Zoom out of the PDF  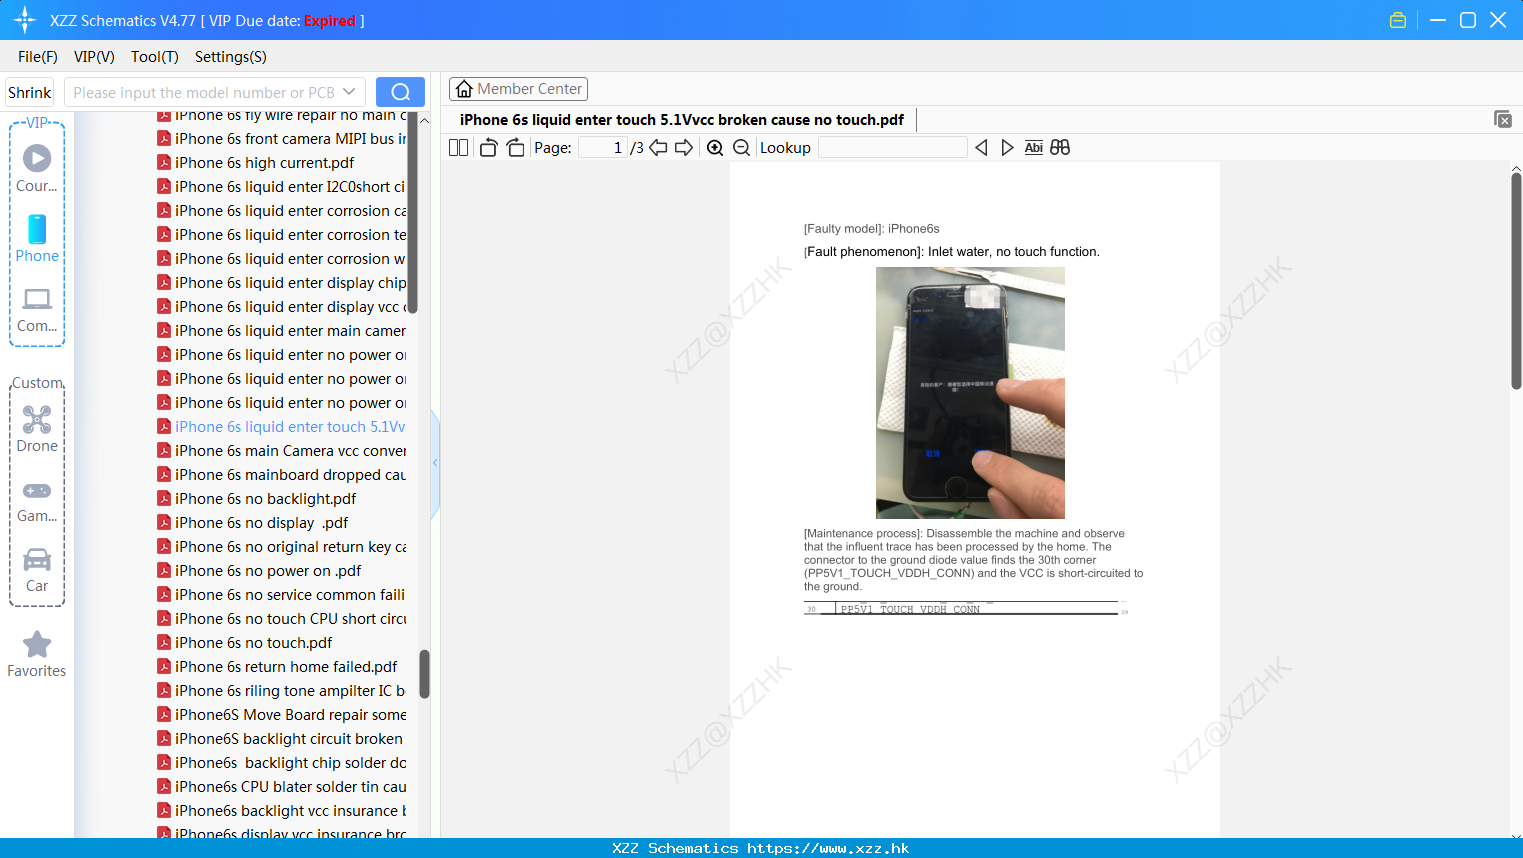point(741,148)
